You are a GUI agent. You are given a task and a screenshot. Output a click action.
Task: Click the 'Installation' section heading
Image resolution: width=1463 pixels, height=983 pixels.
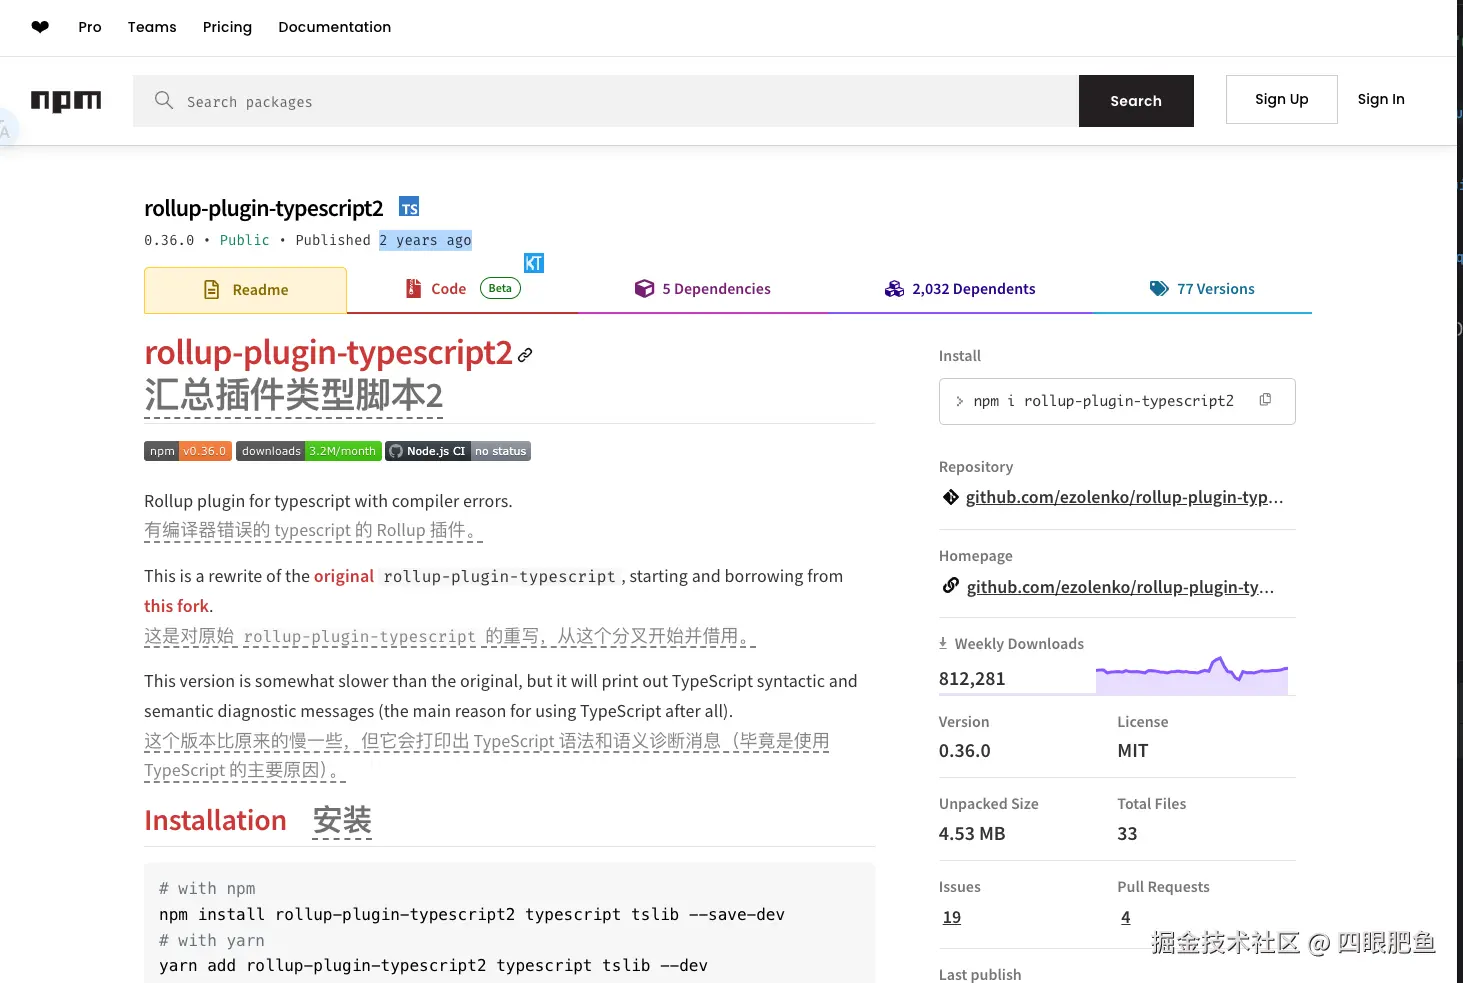click(x=215, y=821)
